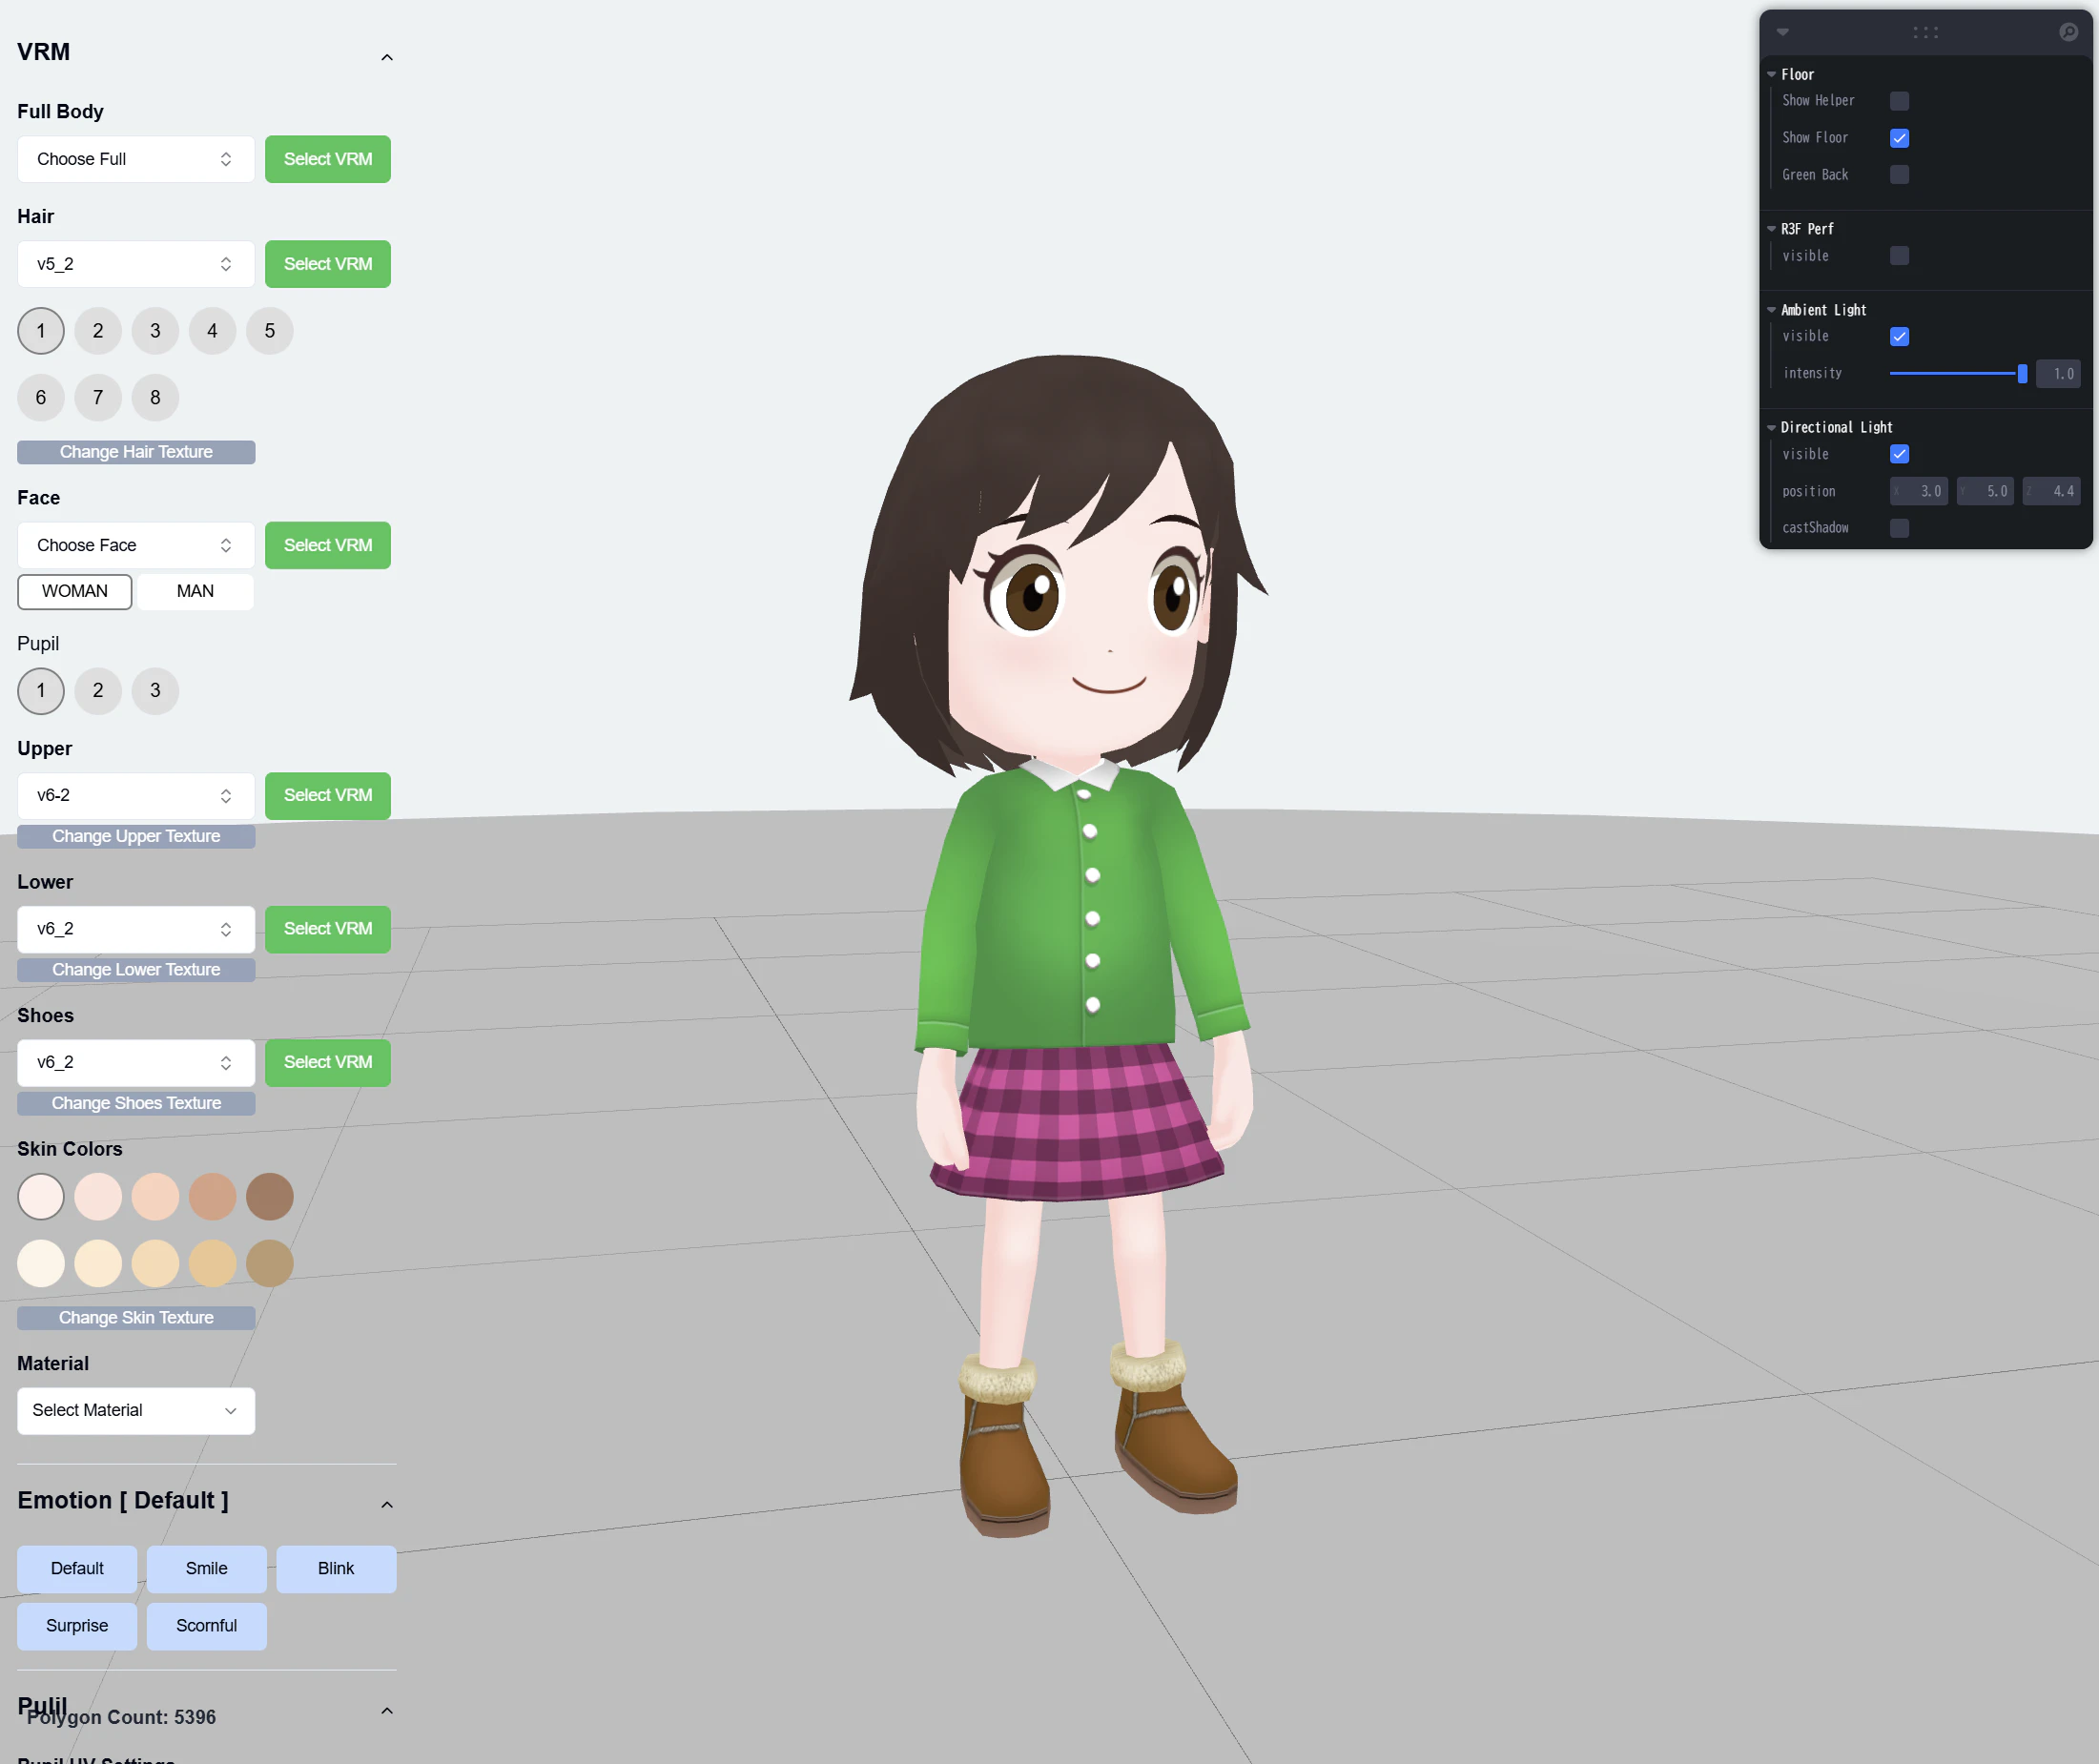Click the Change Hair Texture button

pyautogui.click(x=136, y=452)
